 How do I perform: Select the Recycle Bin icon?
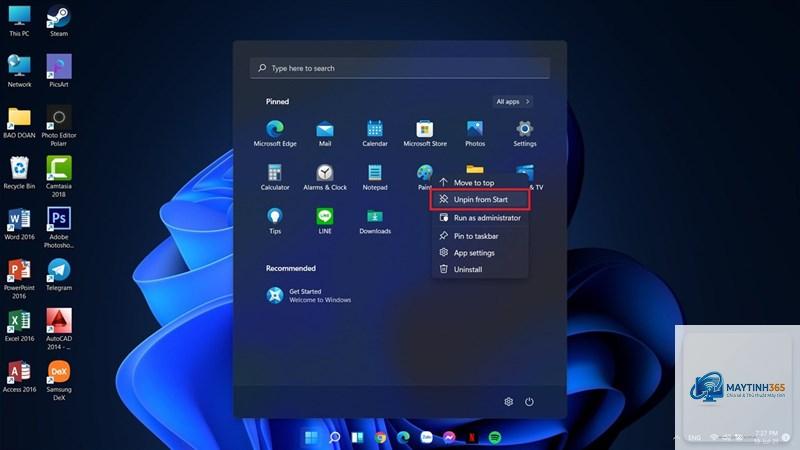click(x=19, y=173)
